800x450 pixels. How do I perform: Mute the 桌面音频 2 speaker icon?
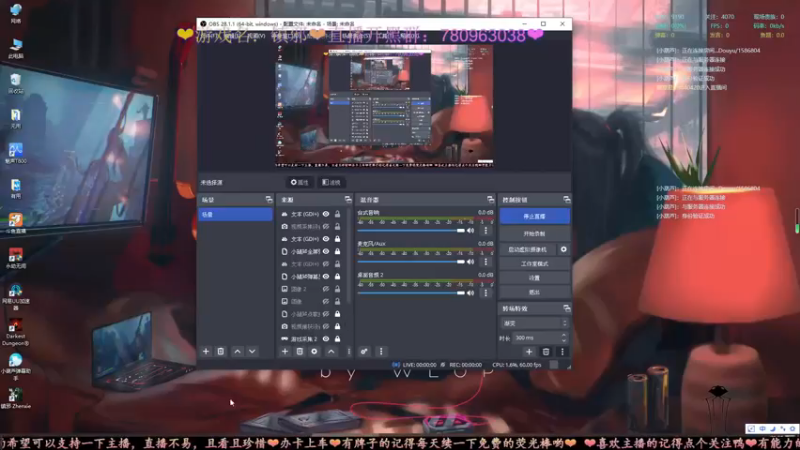pyautogui.click(x=470, y=293)
